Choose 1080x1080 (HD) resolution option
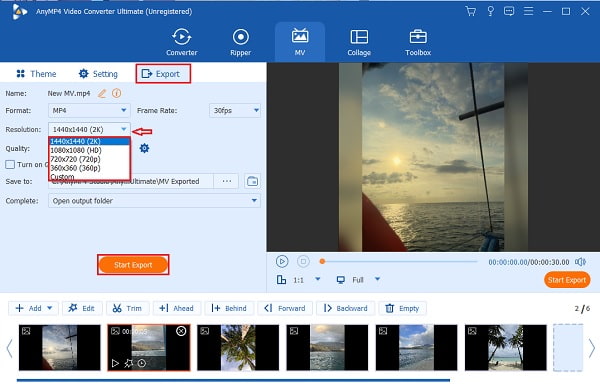Viewport: 600px width, 390px height. [x=89, y=150]
